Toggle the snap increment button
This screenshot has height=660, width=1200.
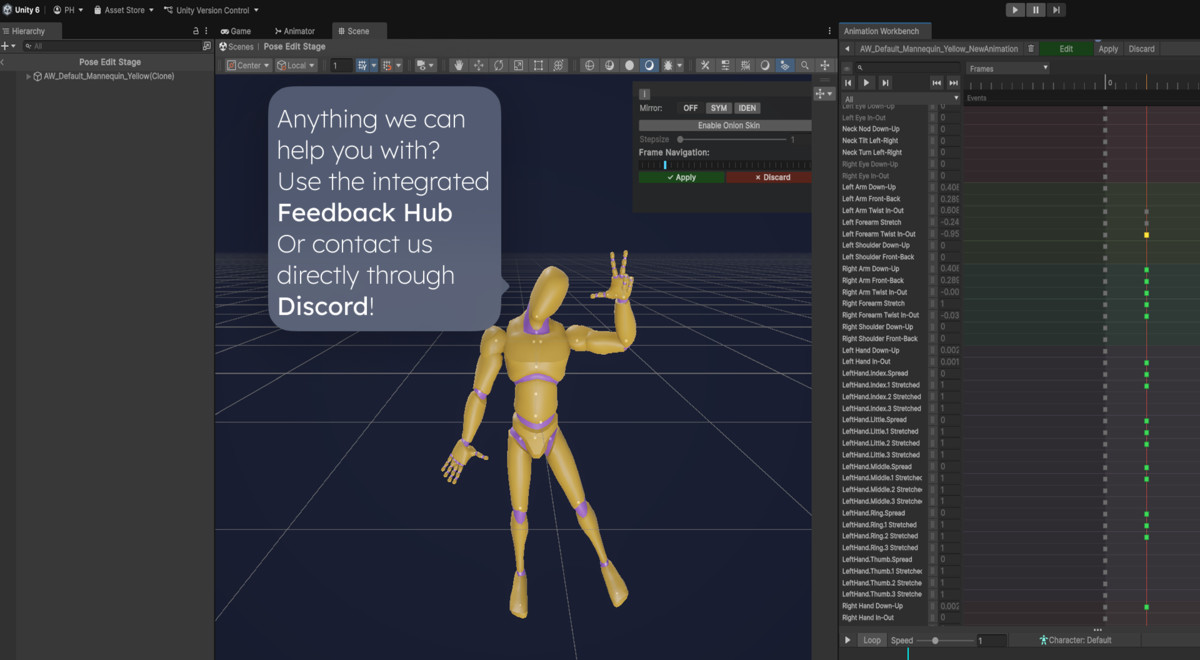coord(387,65)
